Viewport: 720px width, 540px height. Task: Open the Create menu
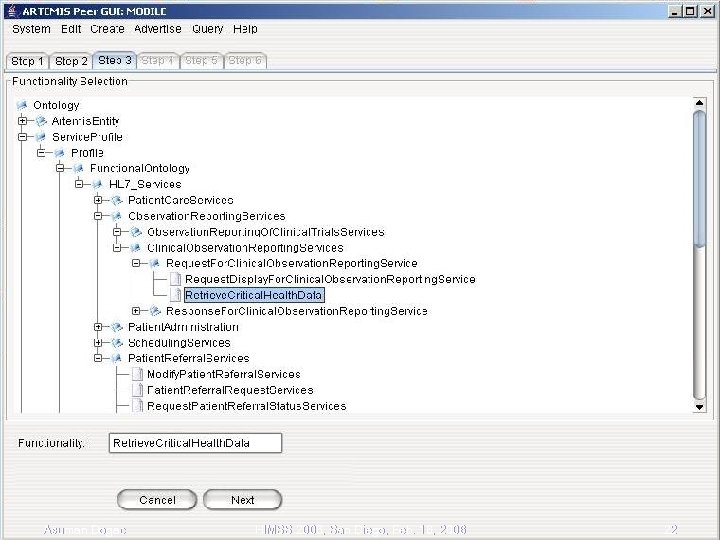point(107,29)
